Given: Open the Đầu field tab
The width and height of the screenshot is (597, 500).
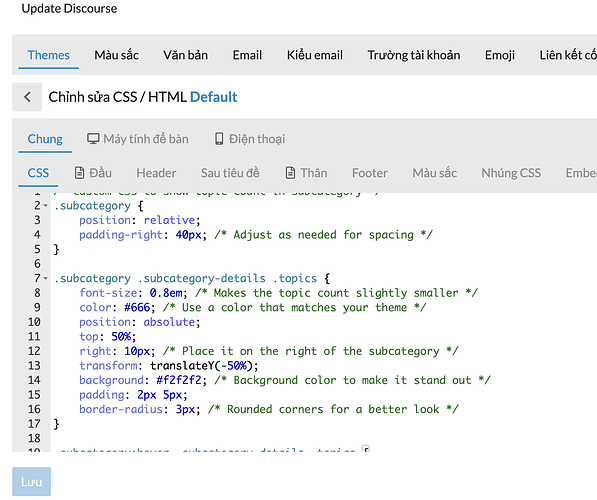Looking at the screenshot, I should click(x=93, y=173).
